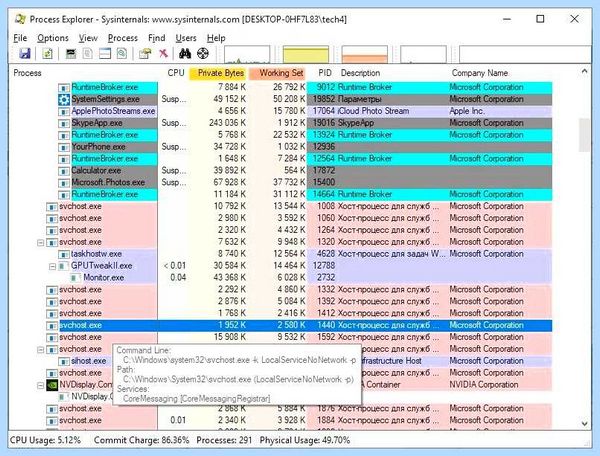
Task: Click the binoculars Find Handle icon
Action: (185, 54)
